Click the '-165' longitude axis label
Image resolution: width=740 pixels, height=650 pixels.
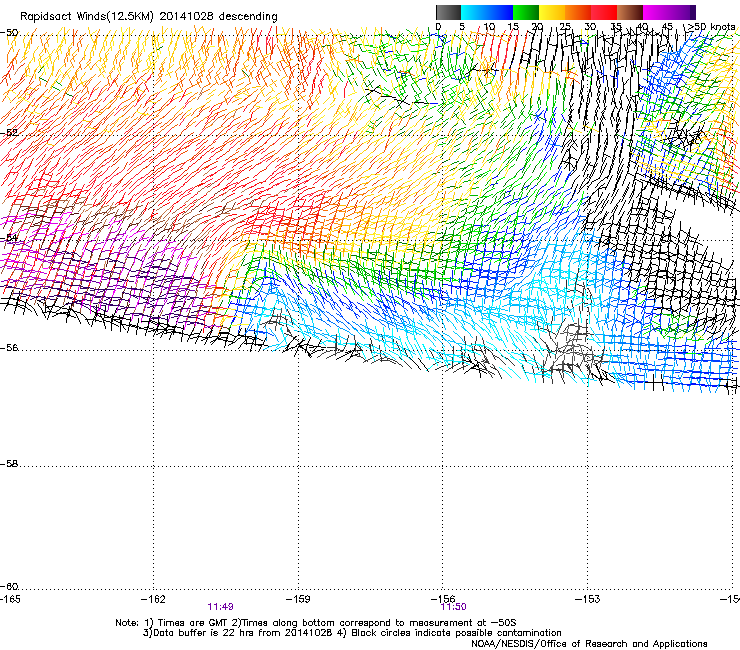10,599
